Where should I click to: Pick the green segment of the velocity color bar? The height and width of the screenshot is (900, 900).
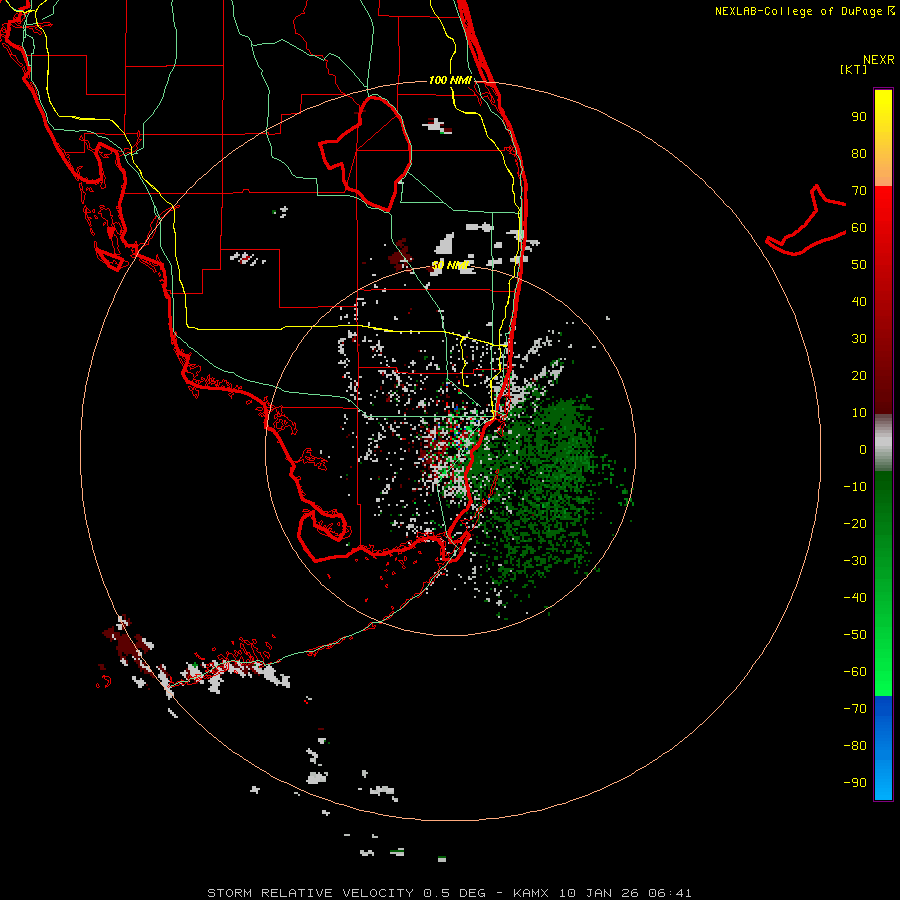coord(883,583)
